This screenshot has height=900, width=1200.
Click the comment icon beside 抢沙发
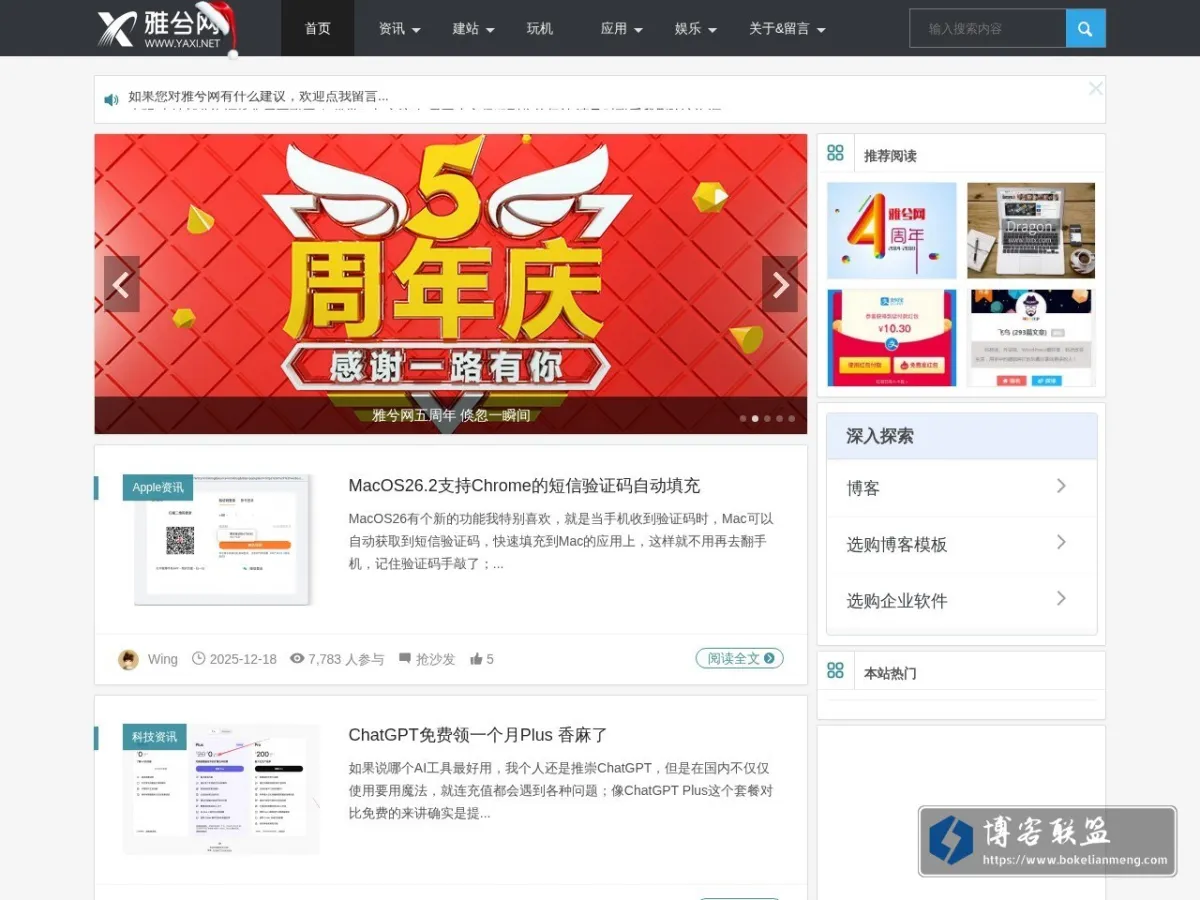point(405,658)
